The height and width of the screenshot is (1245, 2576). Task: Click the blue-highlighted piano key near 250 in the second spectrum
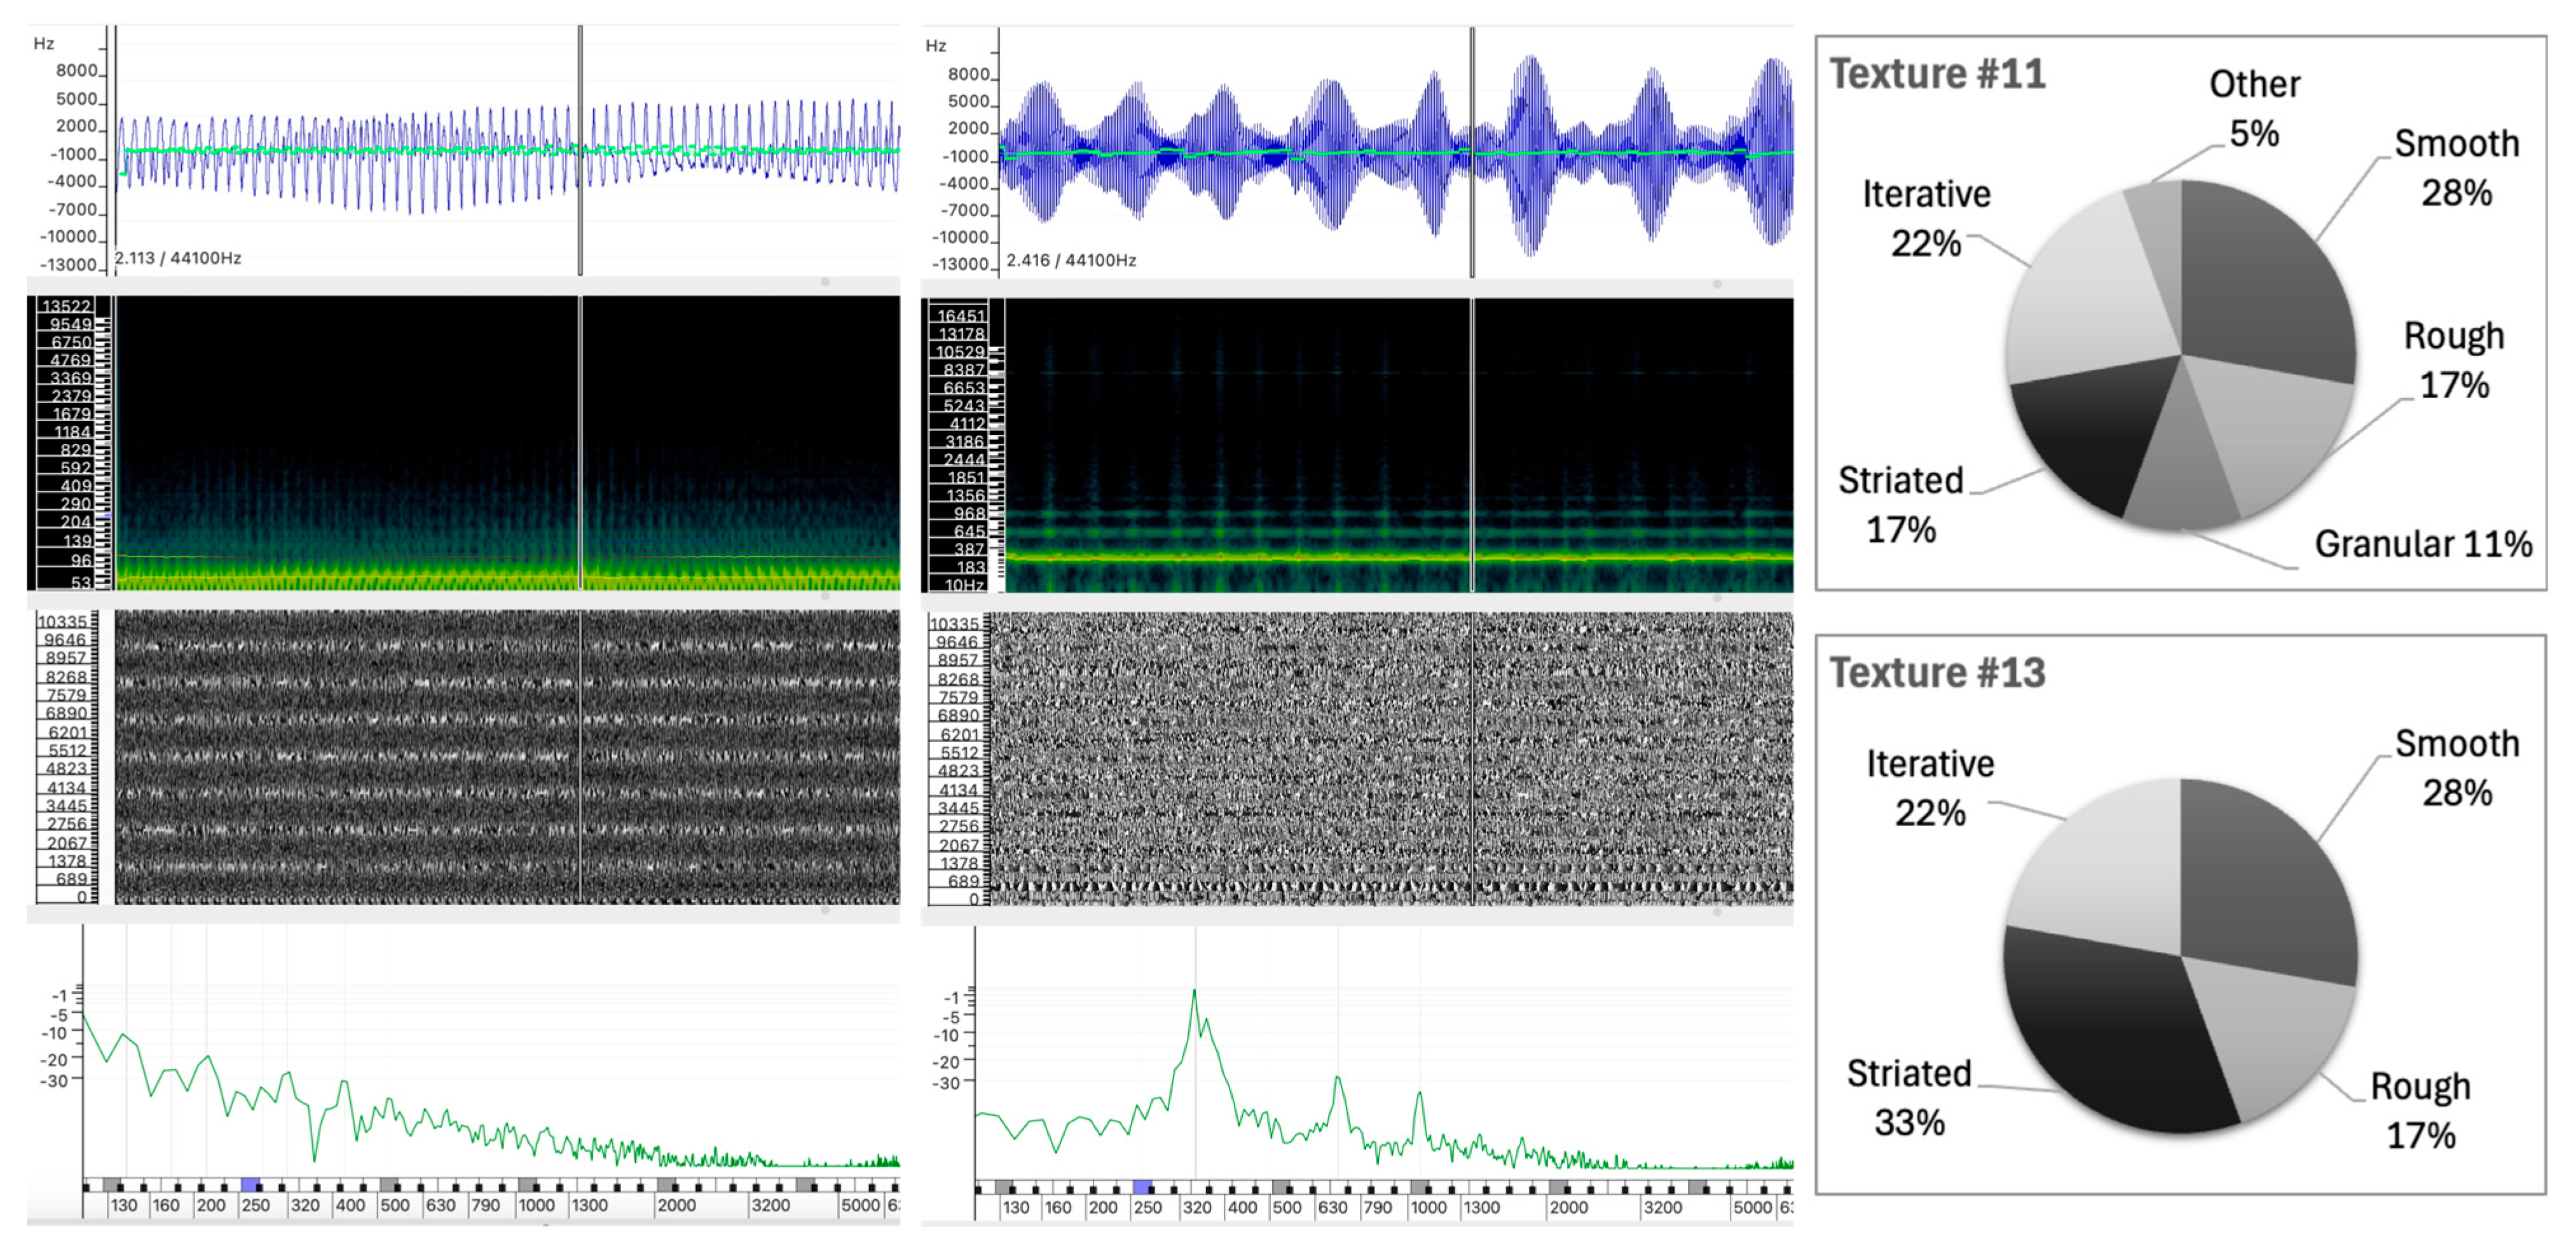point(1142,1186)
